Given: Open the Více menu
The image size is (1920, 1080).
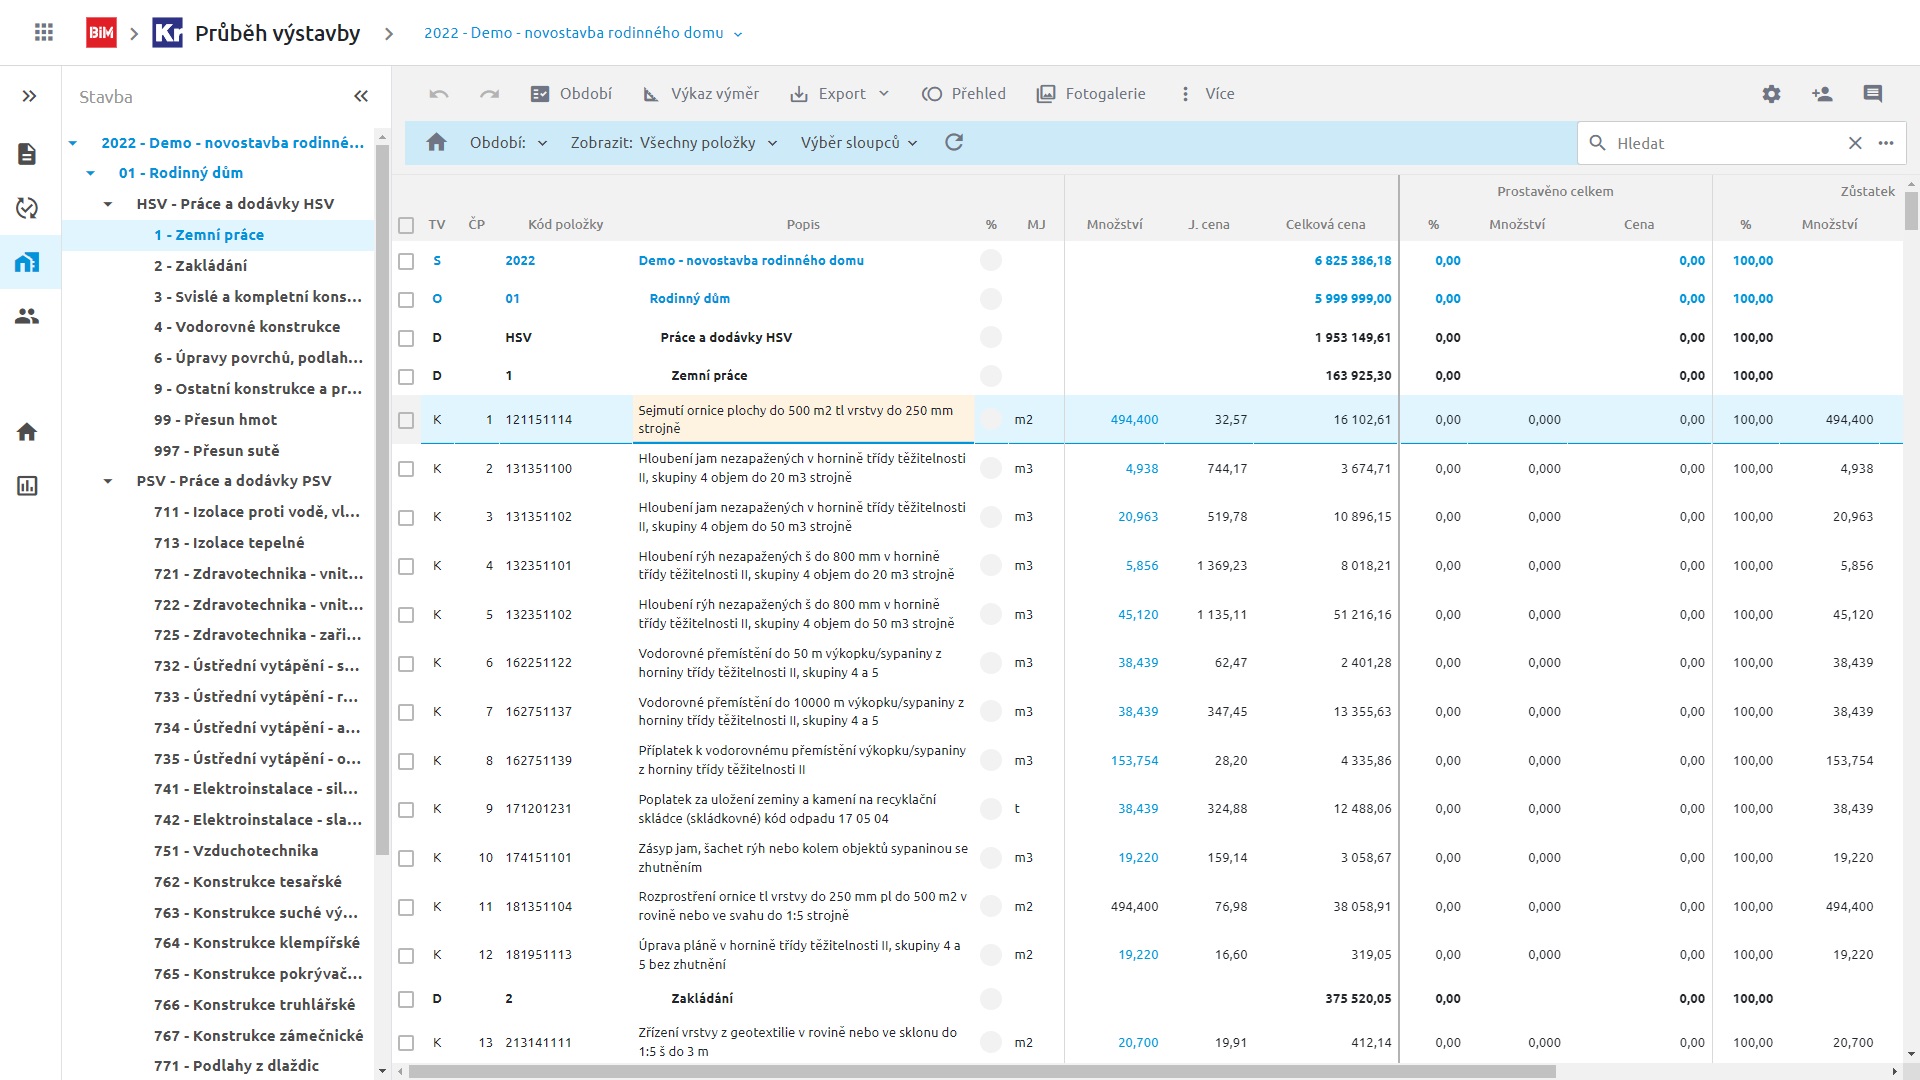Looking at the screenshot, I should tap(1207, 94).
